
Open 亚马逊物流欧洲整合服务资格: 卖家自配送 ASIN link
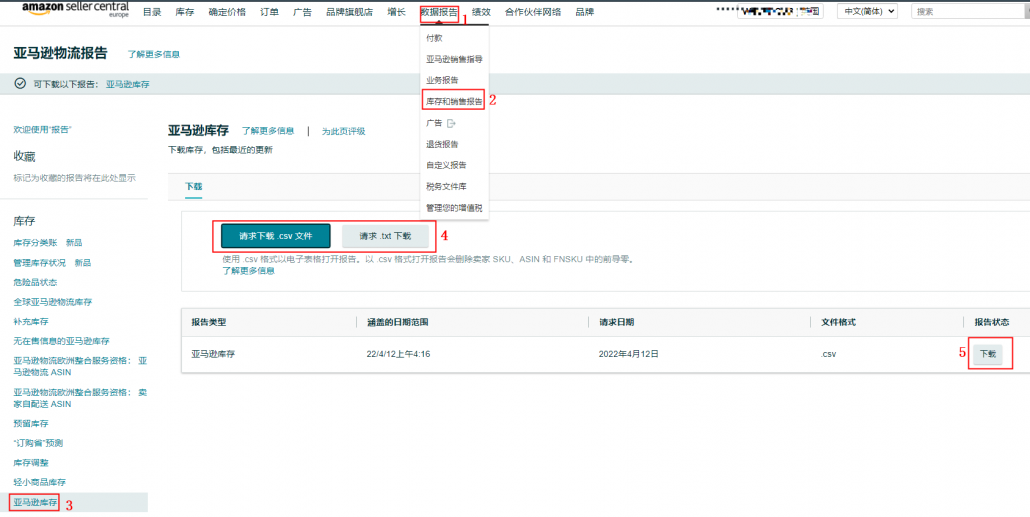click(x=80, y=398)
